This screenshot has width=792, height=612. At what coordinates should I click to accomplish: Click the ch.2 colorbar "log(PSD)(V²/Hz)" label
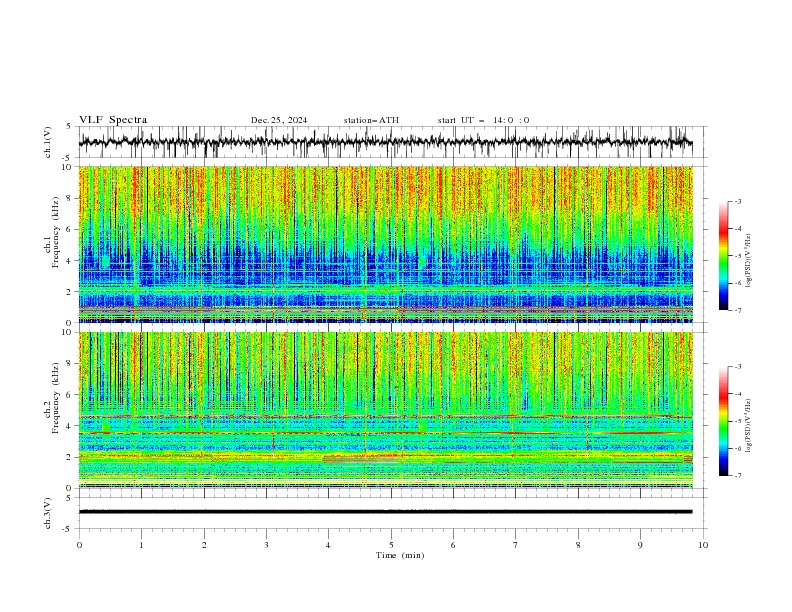tap(749, 426)
